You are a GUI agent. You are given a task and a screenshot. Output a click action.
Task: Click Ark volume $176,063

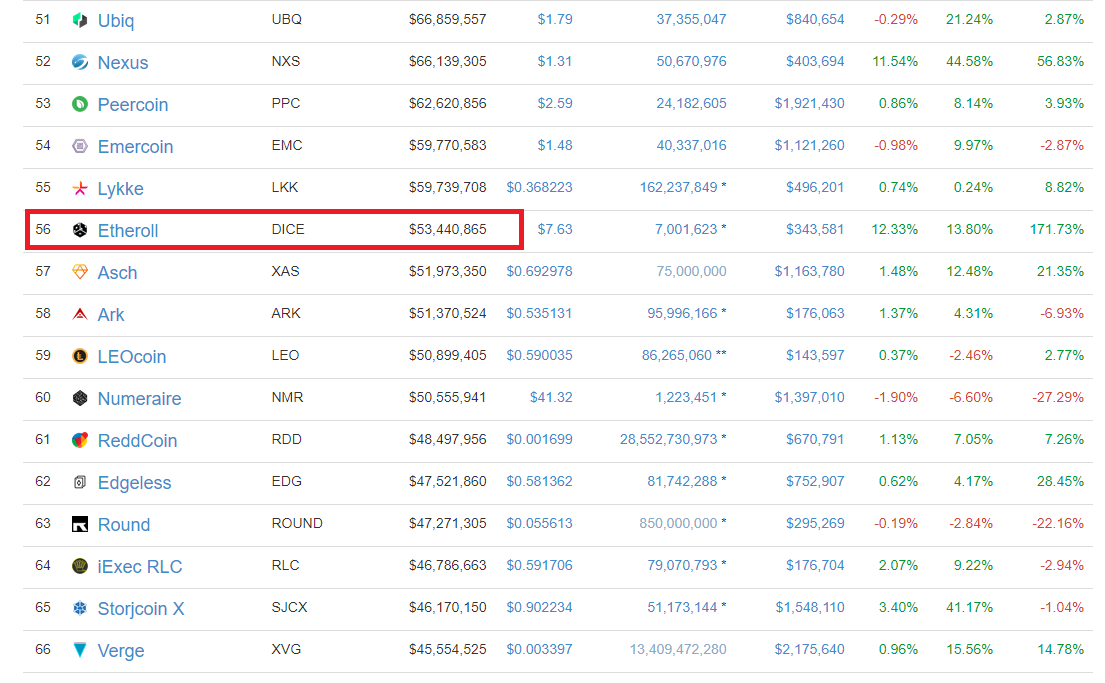click(815, 314)
